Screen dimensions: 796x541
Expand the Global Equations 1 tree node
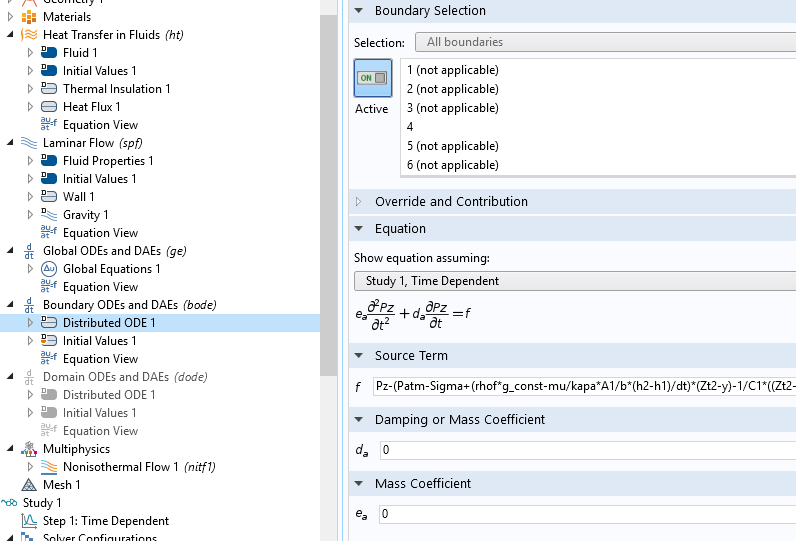point(30,269)
